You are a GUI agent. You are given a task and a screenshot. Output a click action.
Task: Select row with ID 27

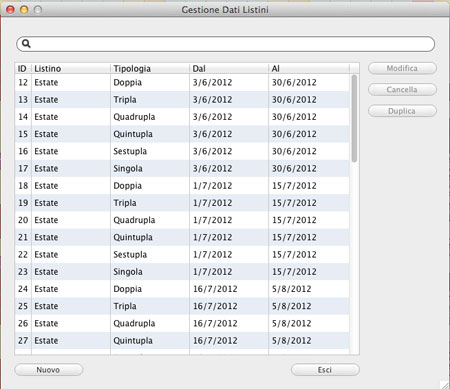pos(182,341)
